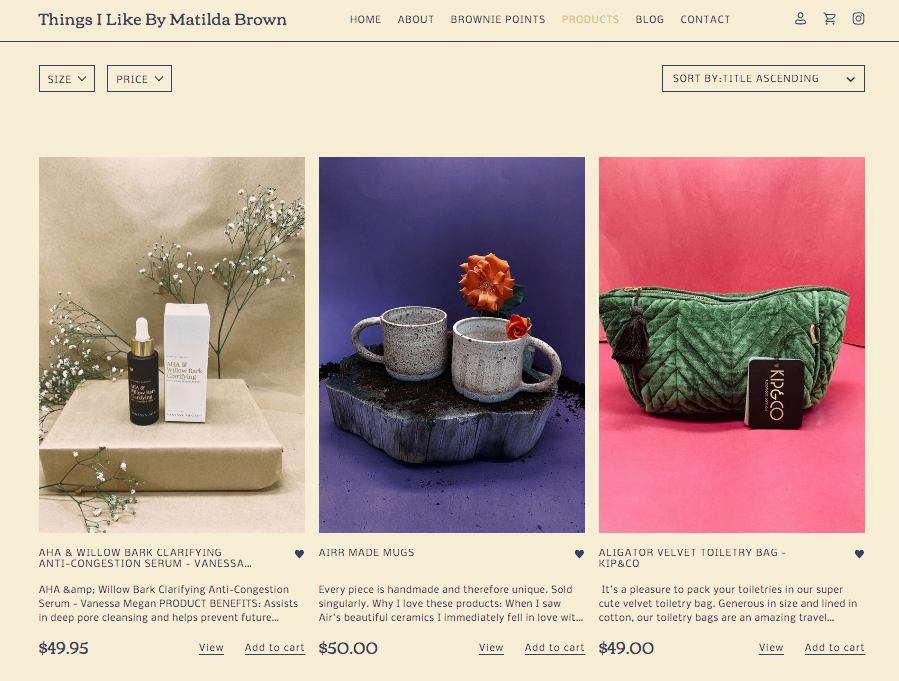Expand the Price filter dropdown
899x681 pixels.
point(139,79)
